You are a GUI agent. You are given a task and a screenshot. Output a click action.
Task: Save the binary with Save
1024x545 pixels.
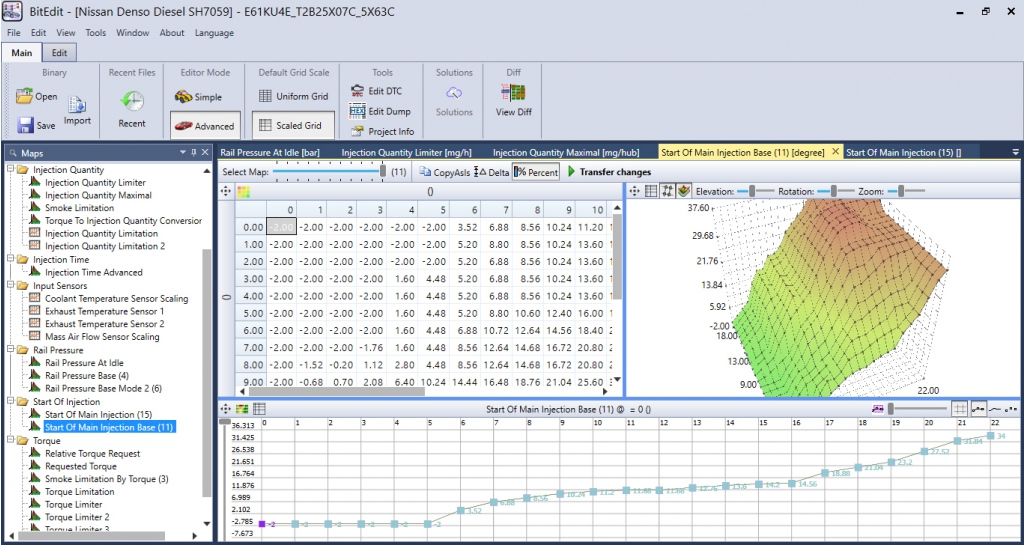click(x=37, y=125)
